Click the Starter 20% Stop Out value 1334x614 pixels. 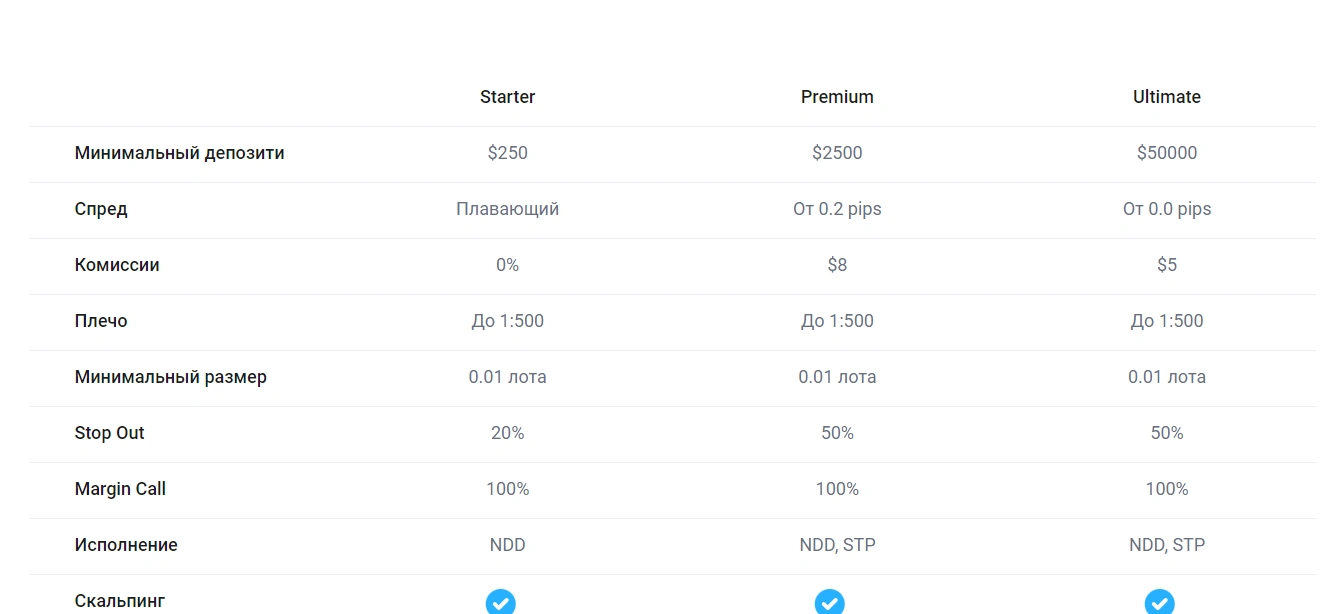click(507, 433)
